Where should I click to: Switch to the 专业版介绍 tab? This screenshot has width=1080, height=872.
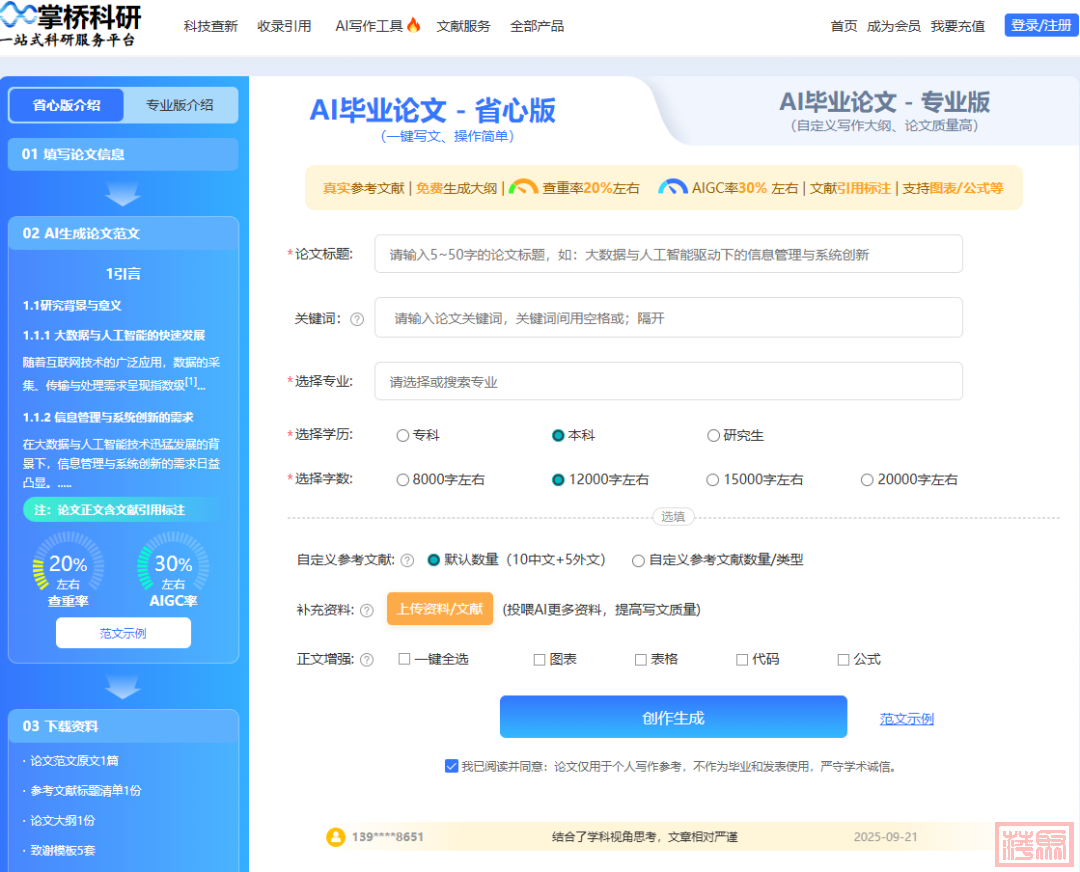click(x=180, y=105)
